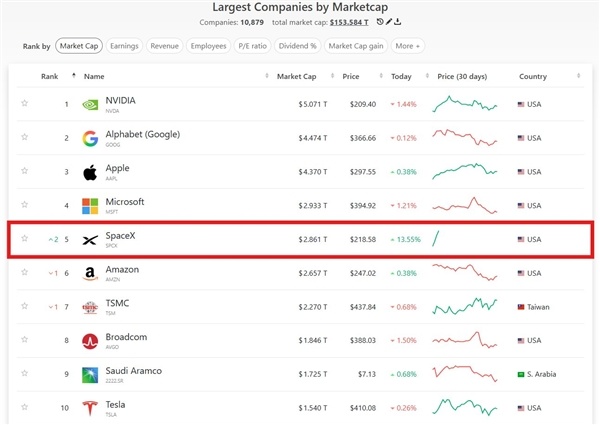Toggle the favorite star for Microsoft
Image resolution: width=600 pixels, height=425 pixels.
click(24, 204)
